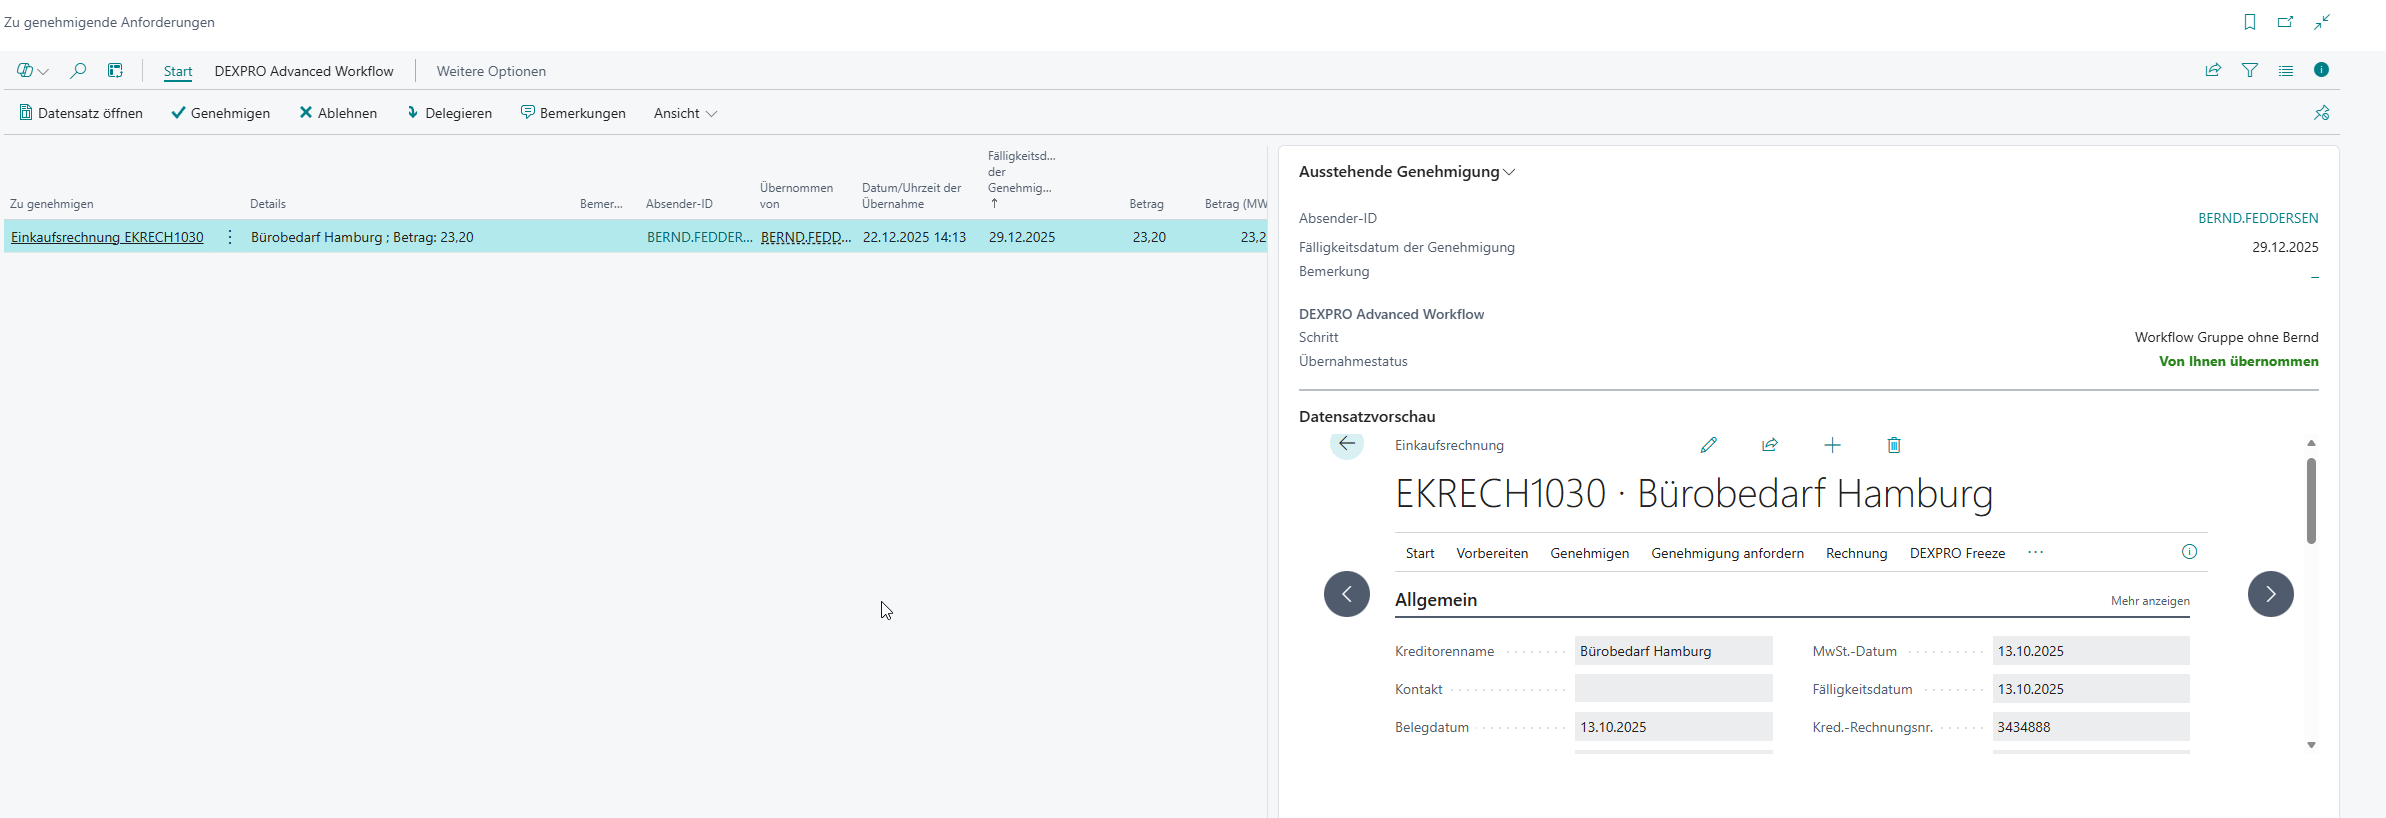Click the plus icon to add new
This screenshot has height=818, width=2386.
(1832, 445)
